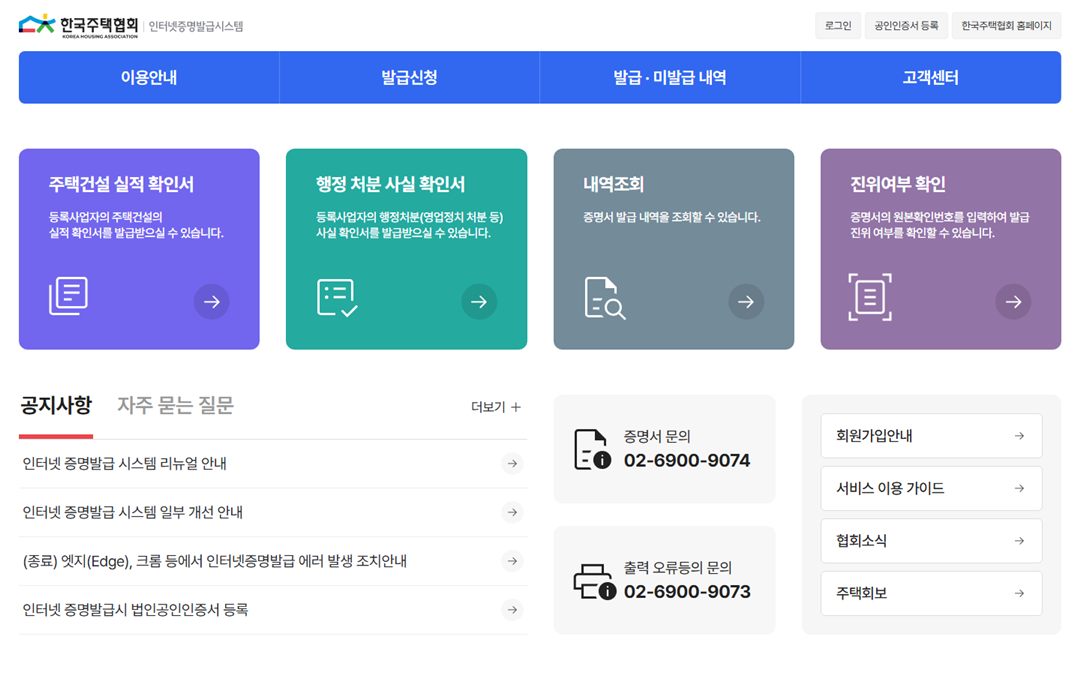Click the 주택건설 실적 확인서 document icon
Screen dimensions: 1080x675
click(68, 296)
